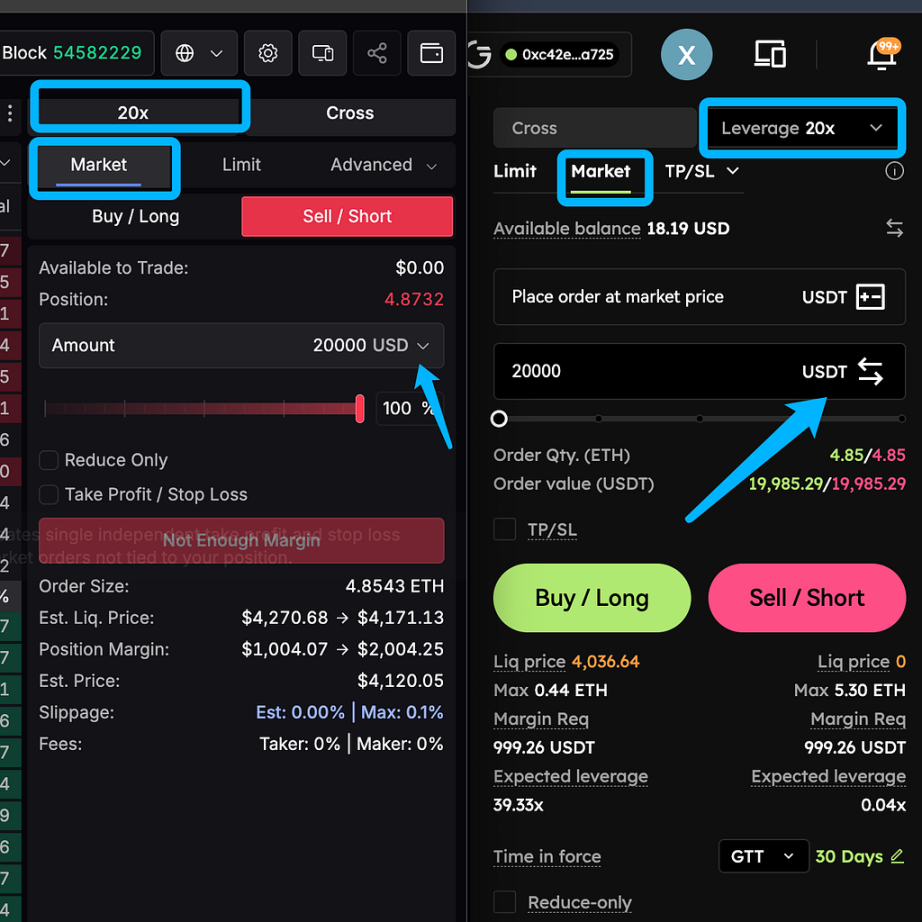Click the red amount slider handle
This screenshot has height=922, width=922.
click(360, 408)
